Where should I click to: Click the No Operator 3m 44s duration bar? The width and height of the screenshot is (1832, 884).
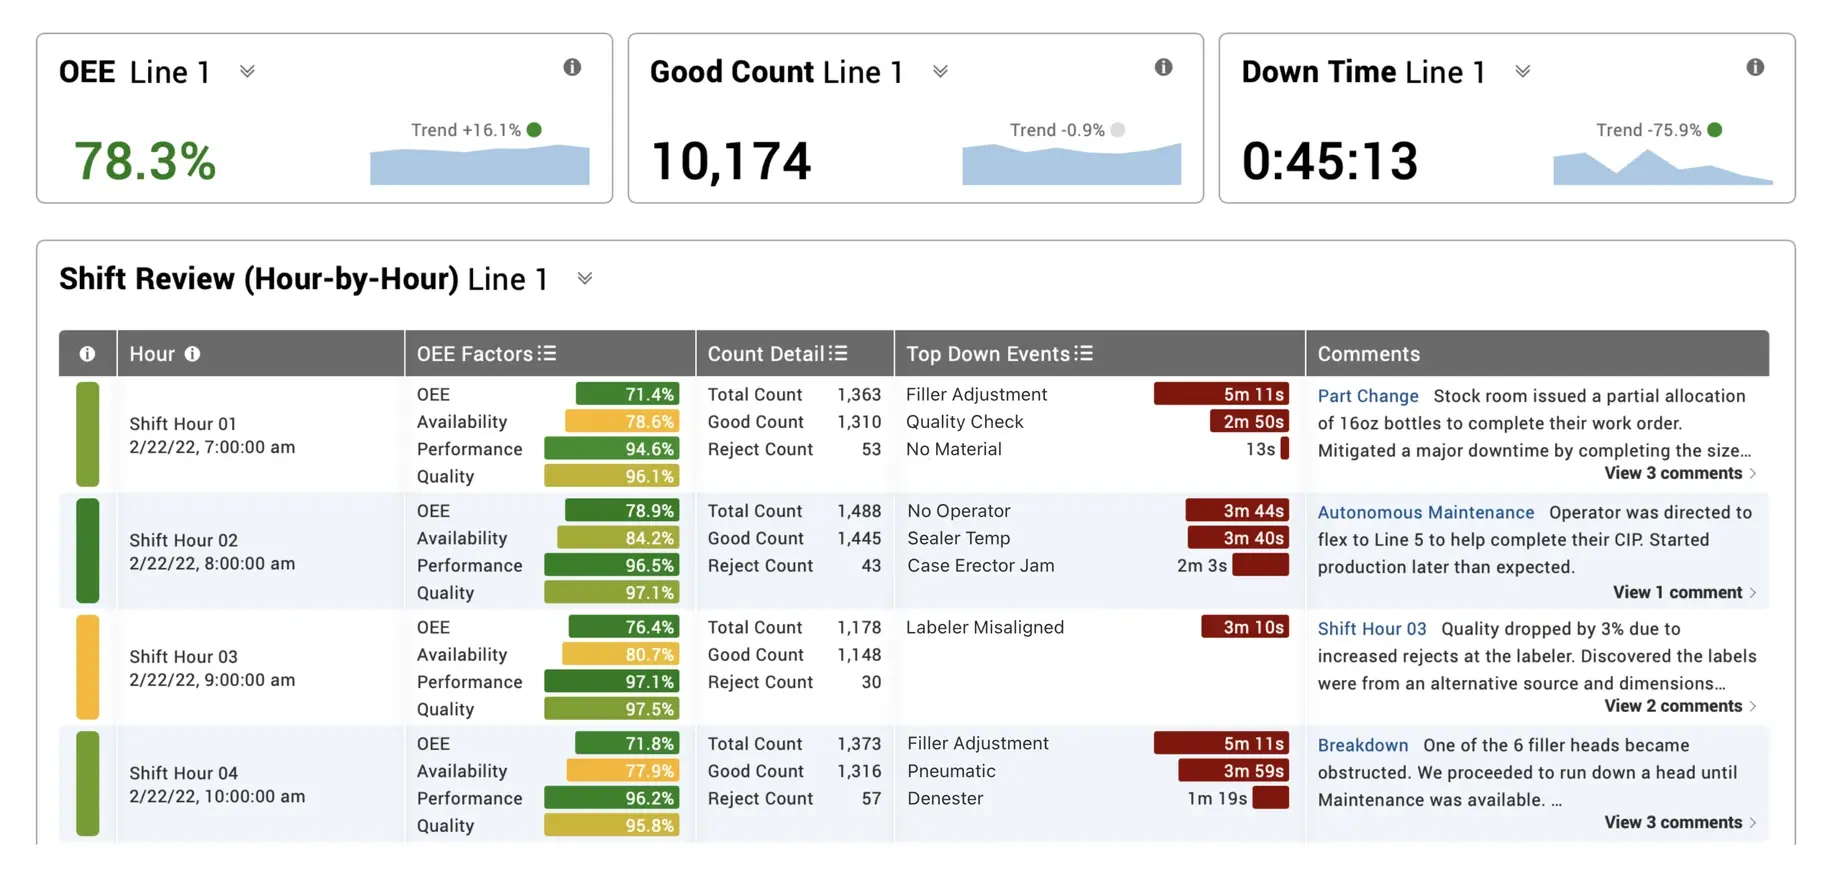(1237, 510)
